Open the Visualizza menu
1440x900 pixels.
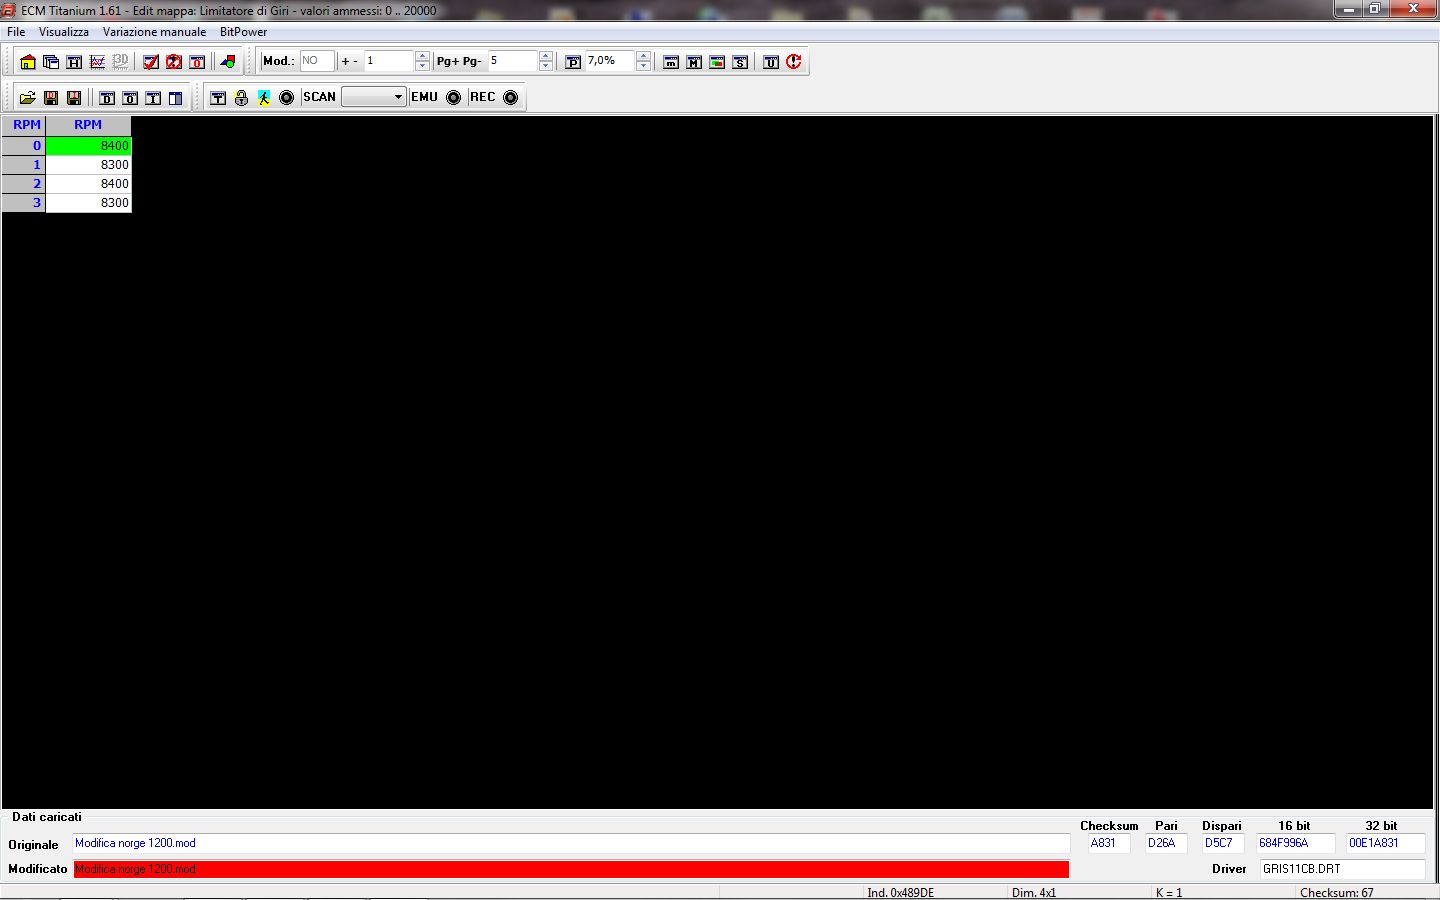point(64,32)
